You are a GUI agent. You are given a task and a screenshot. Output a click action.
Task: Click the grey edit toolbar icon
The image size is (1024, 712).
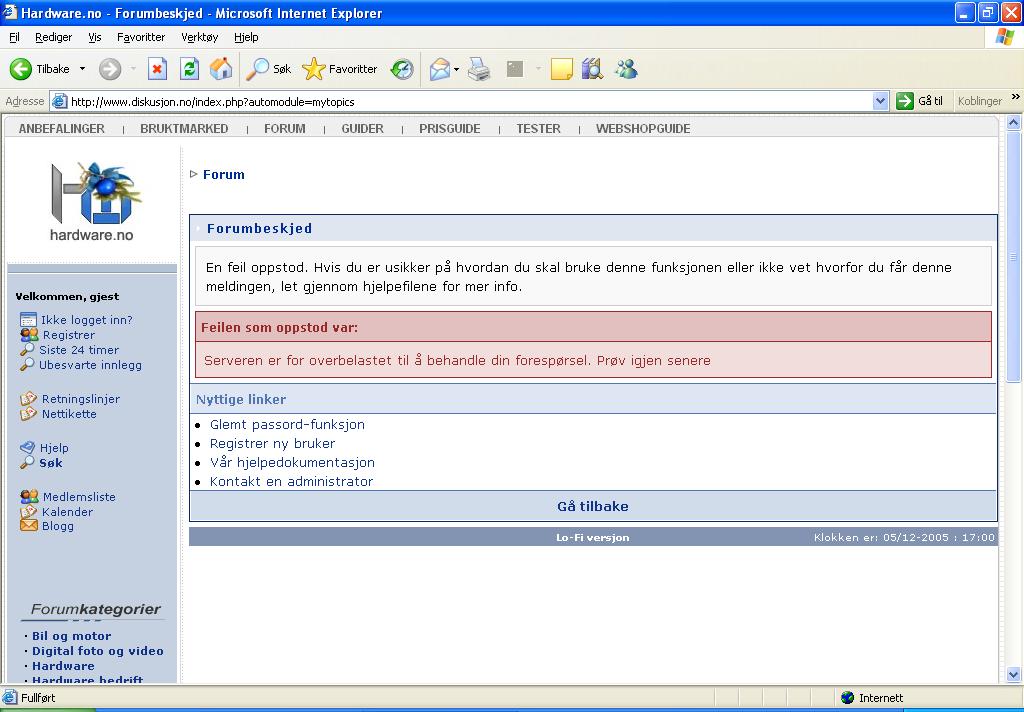(515, 69)
